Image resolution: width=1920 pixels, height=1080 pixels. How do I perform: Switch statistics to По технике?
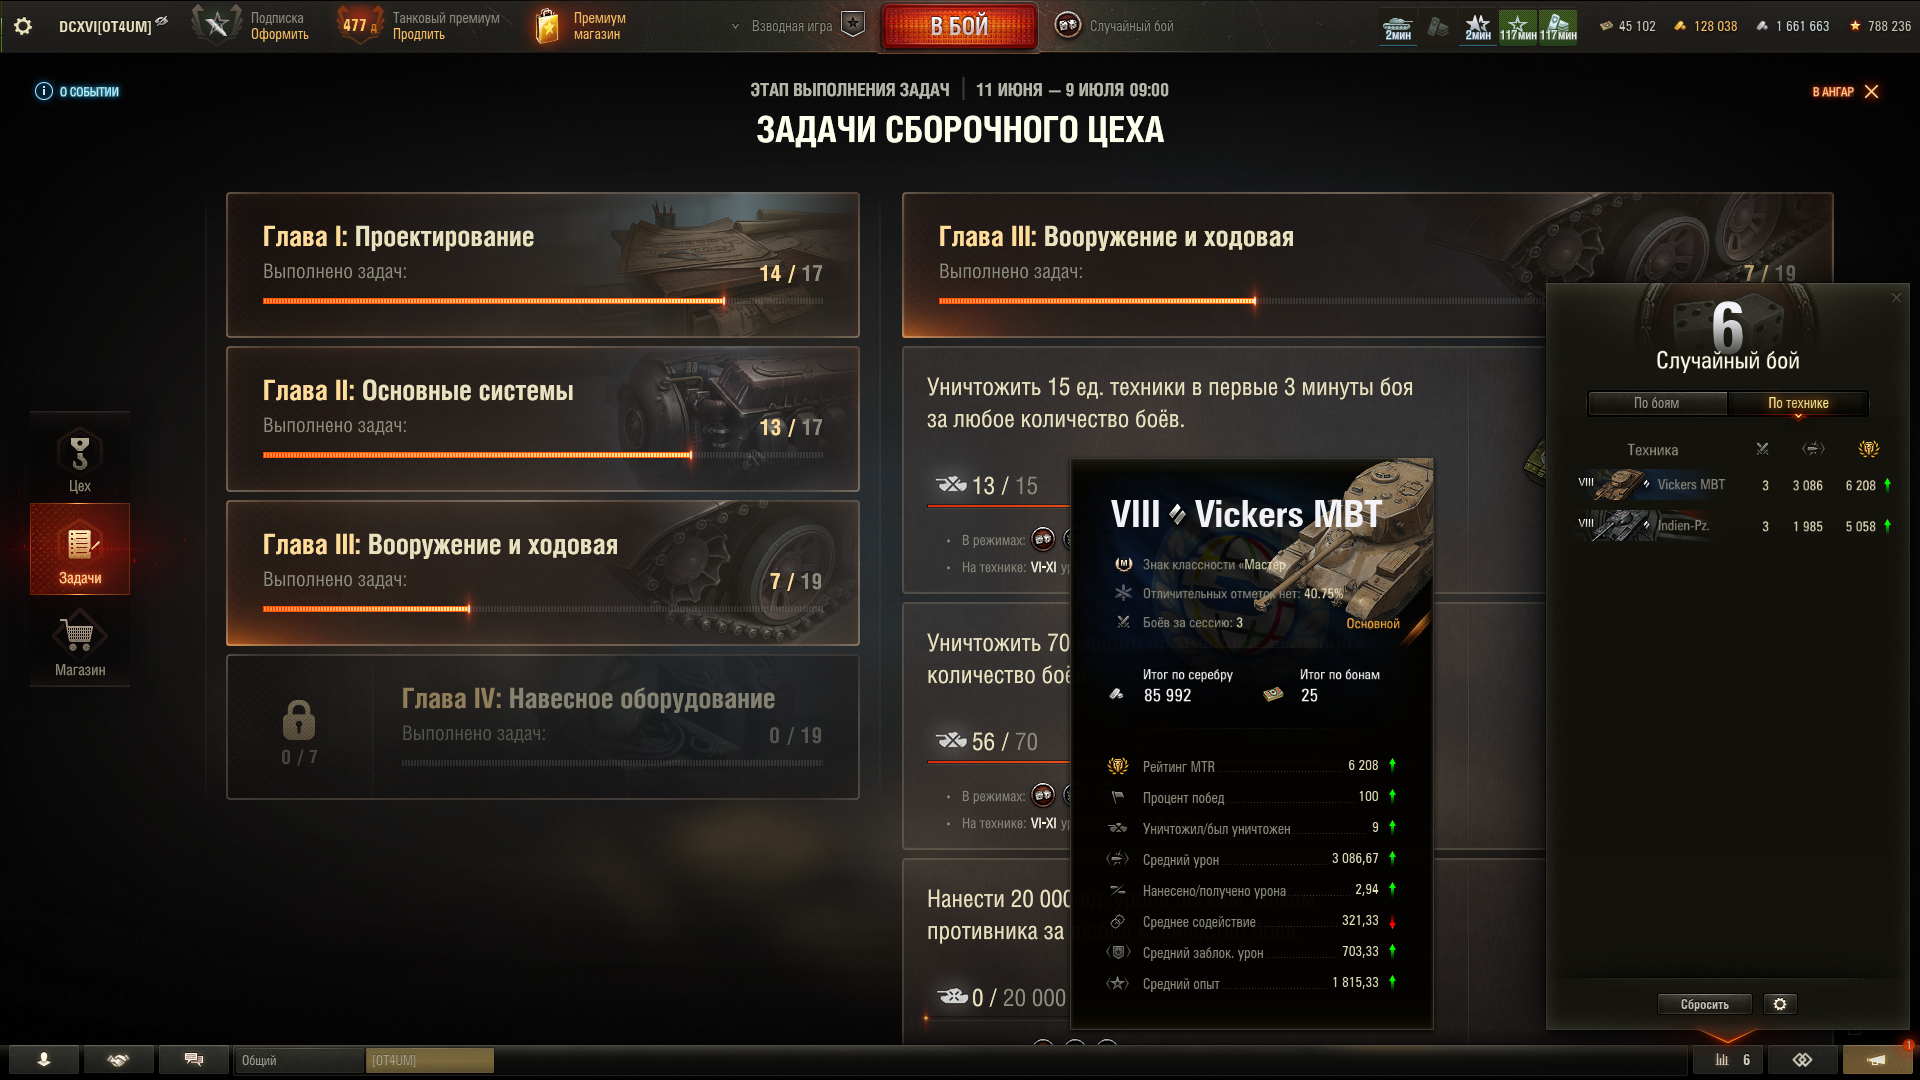[1798, 403]
